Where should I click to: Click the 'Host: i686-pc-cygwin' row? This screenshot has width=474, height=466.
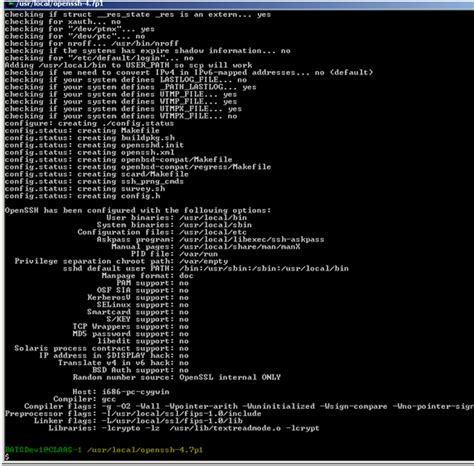121,392
